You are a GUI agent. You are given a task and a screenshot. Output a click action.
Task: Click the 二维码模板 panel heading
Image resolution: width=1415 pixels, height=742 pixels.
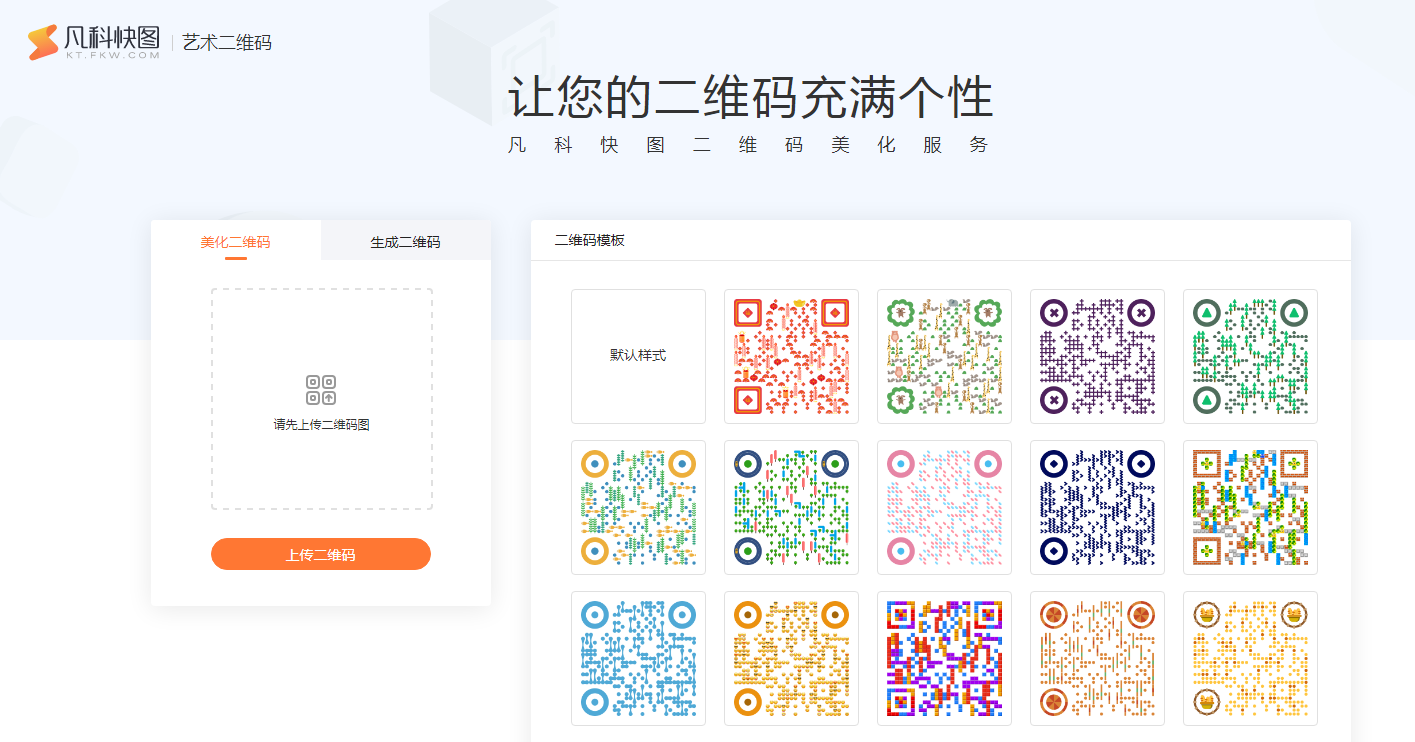(590, 240)
